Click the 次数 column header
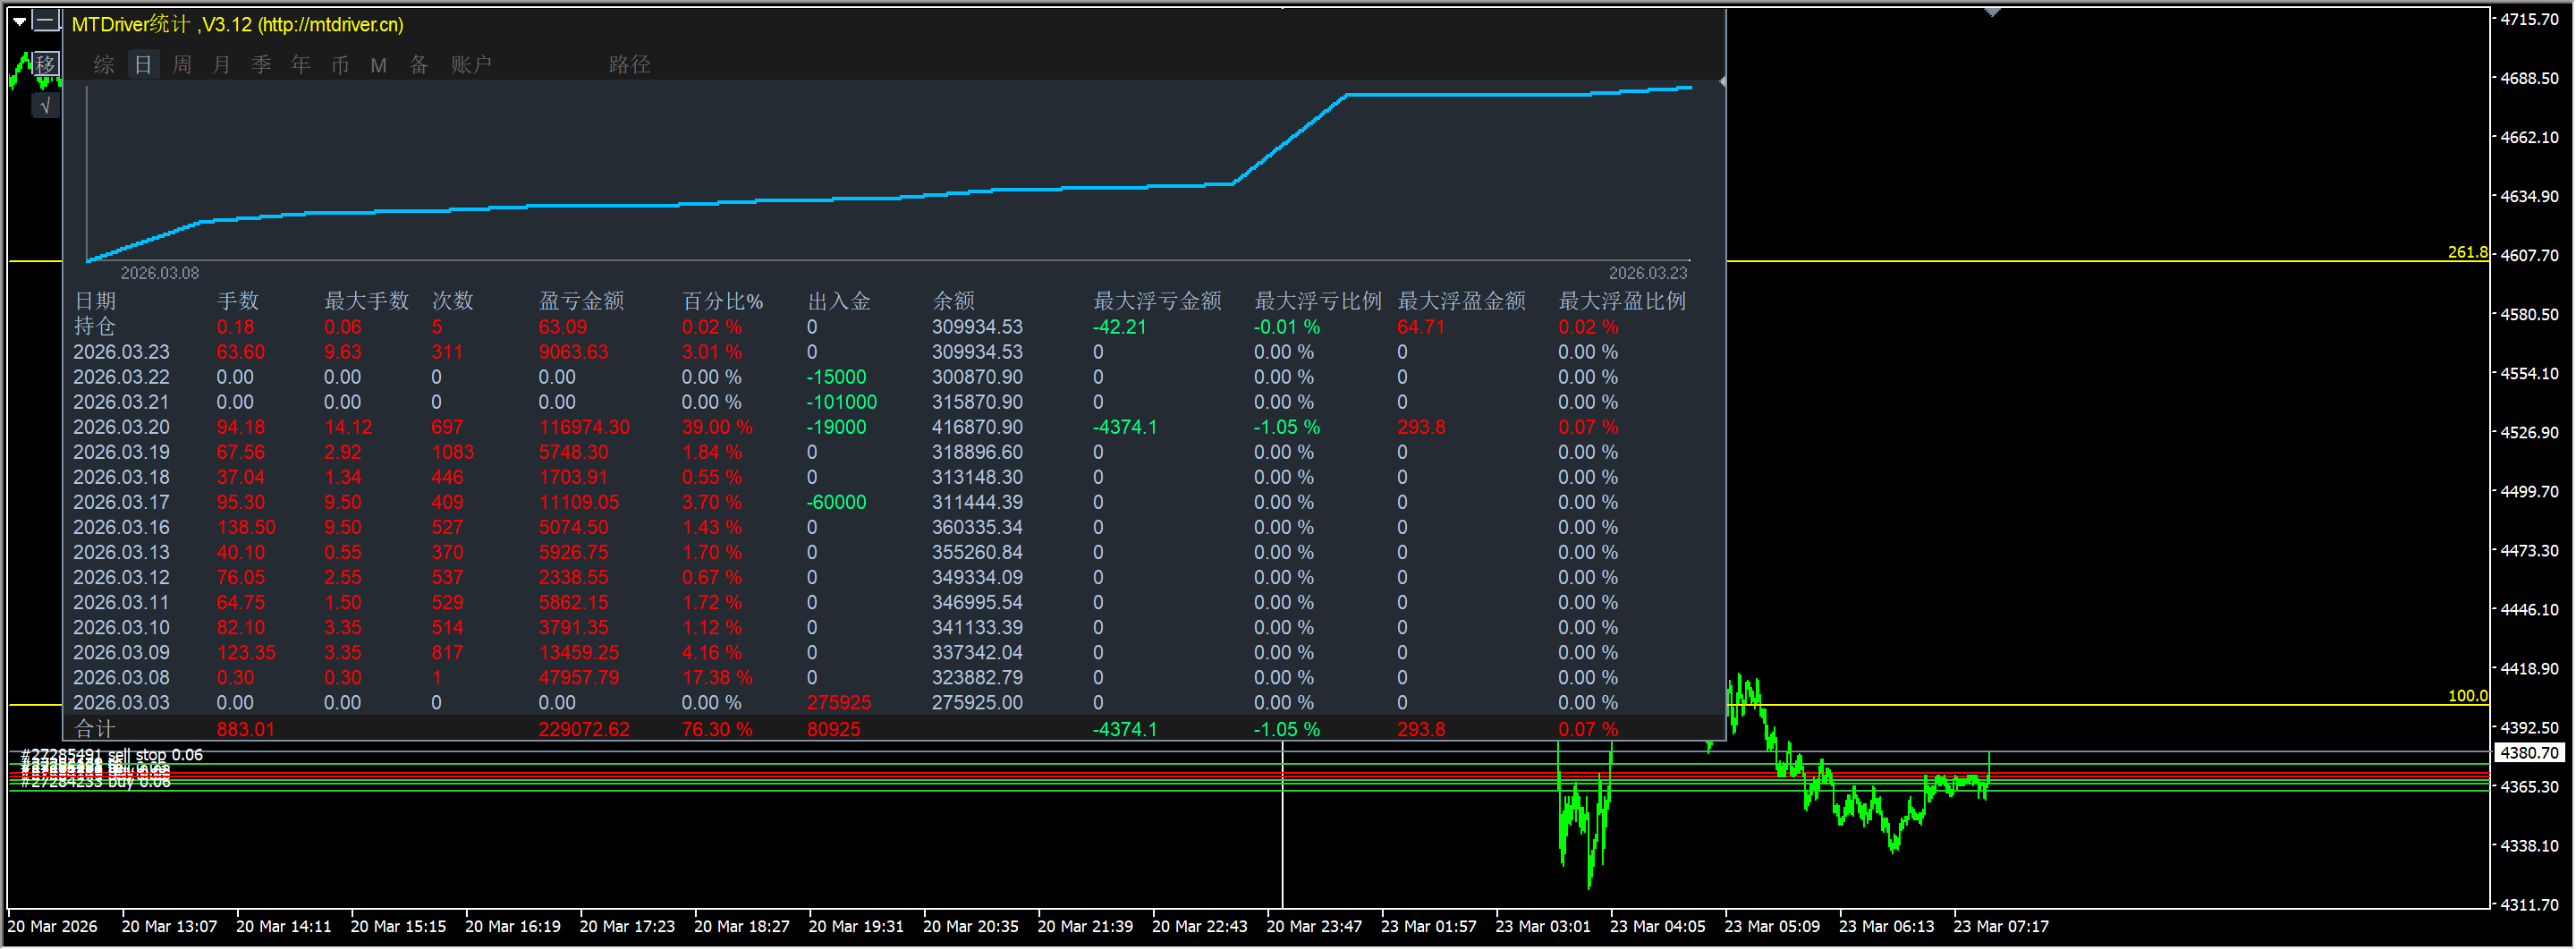Screen dimensions: 2576x950 coord(453,301)
